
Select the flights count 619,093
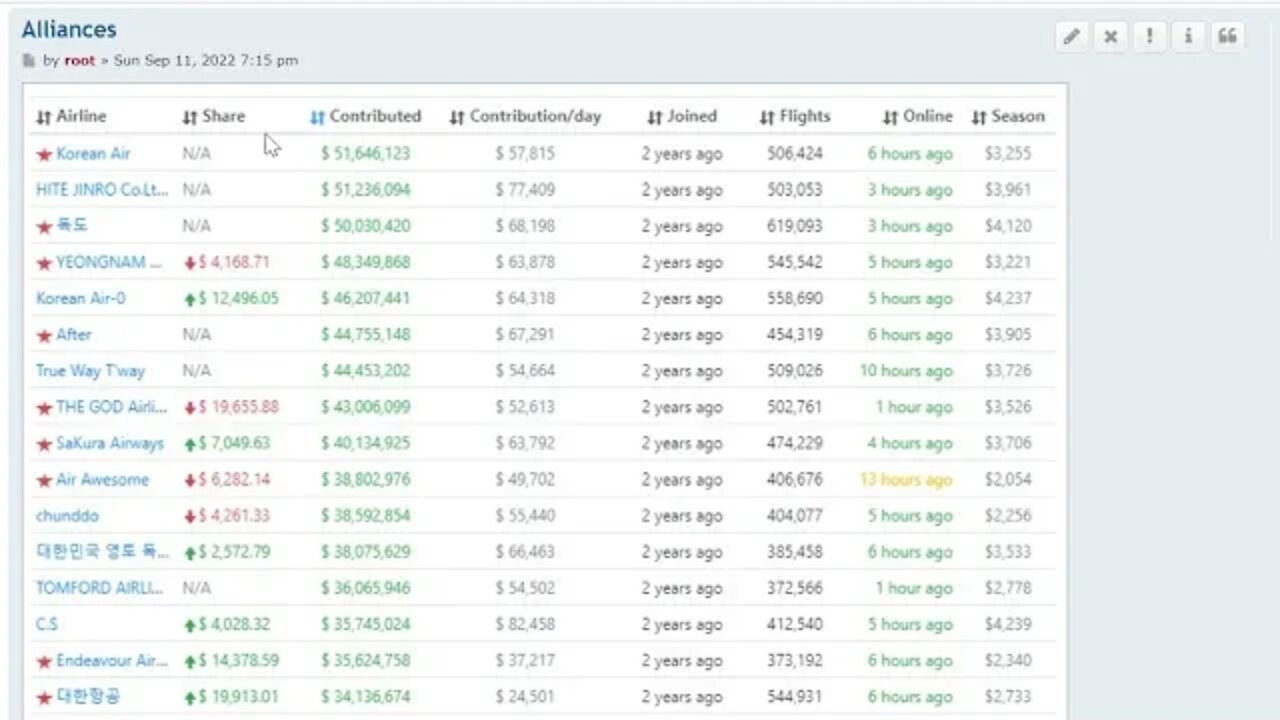click(795, 226)
